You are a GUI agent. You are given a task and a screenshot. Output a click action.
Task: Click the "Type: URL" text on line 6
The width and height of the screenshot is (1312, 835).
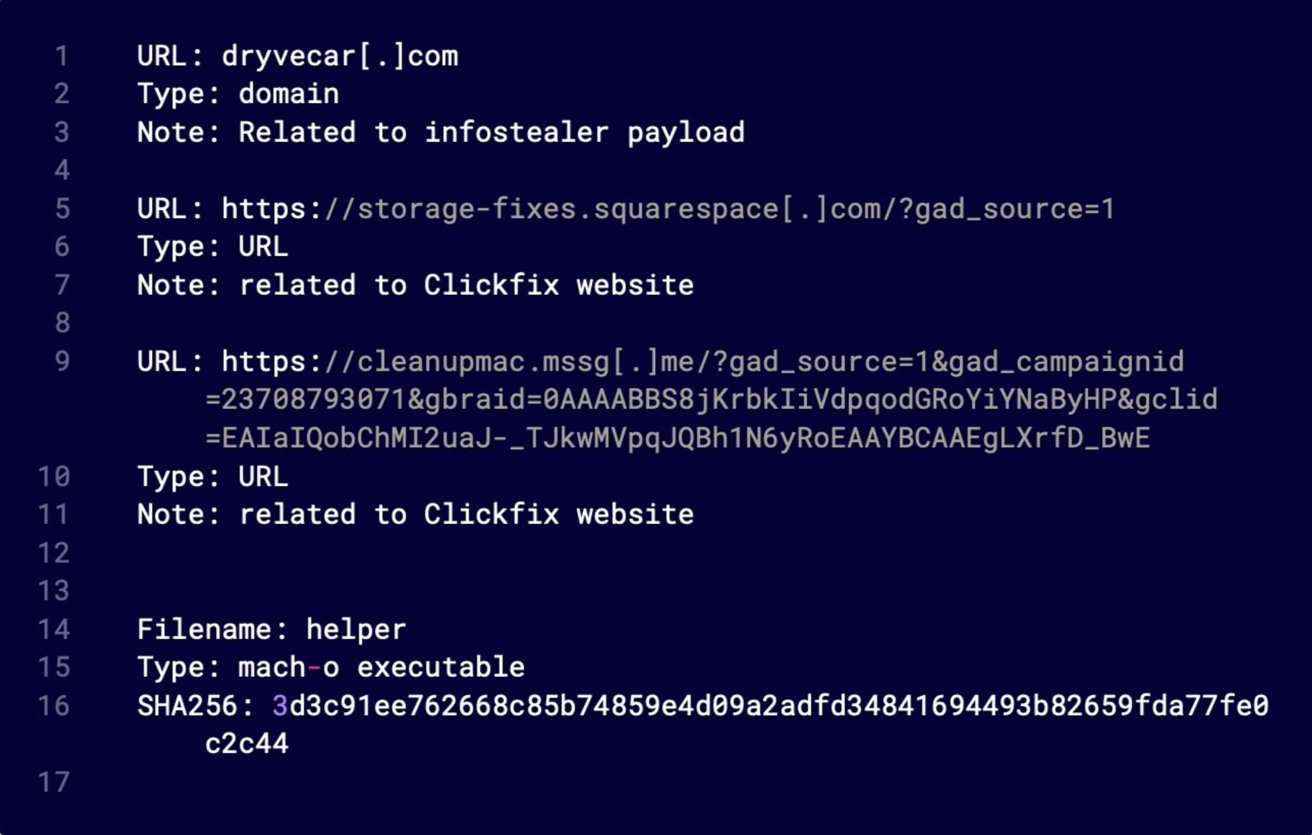point(212,247)
